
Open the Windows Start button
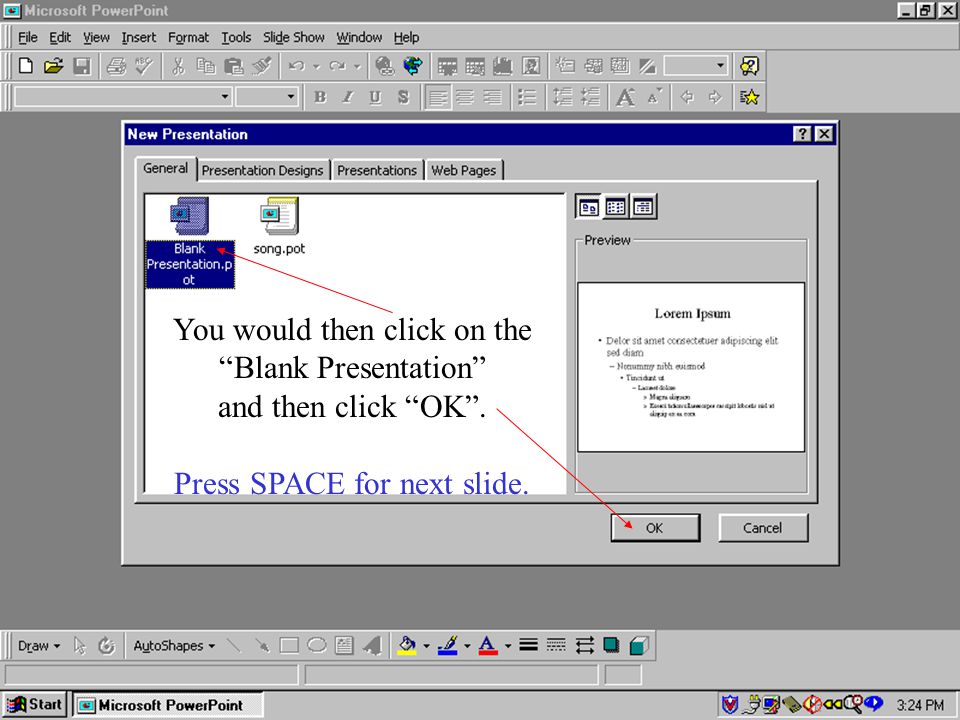(34, 705)
